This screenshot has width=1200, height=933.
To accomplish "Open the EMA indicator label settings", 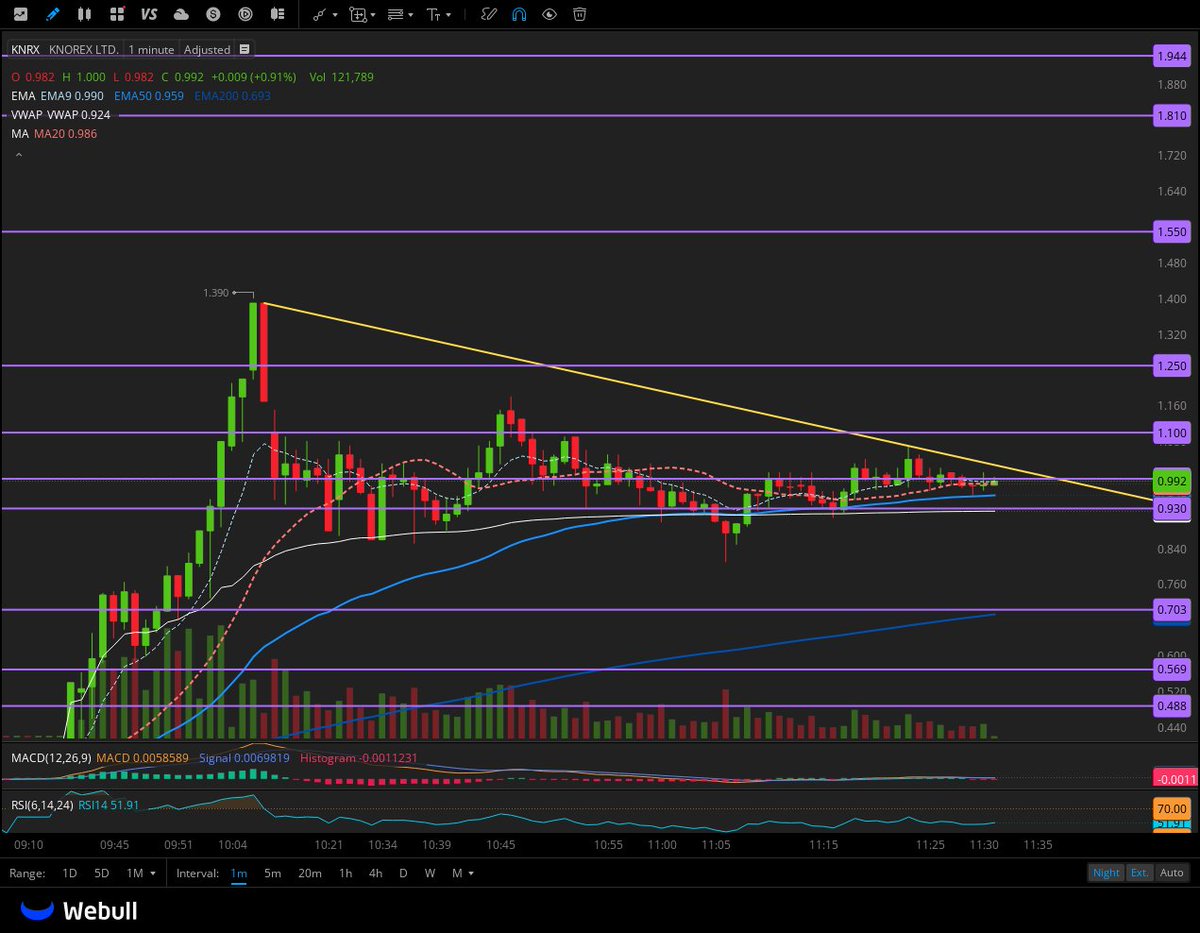I will (x=22, y=96).
